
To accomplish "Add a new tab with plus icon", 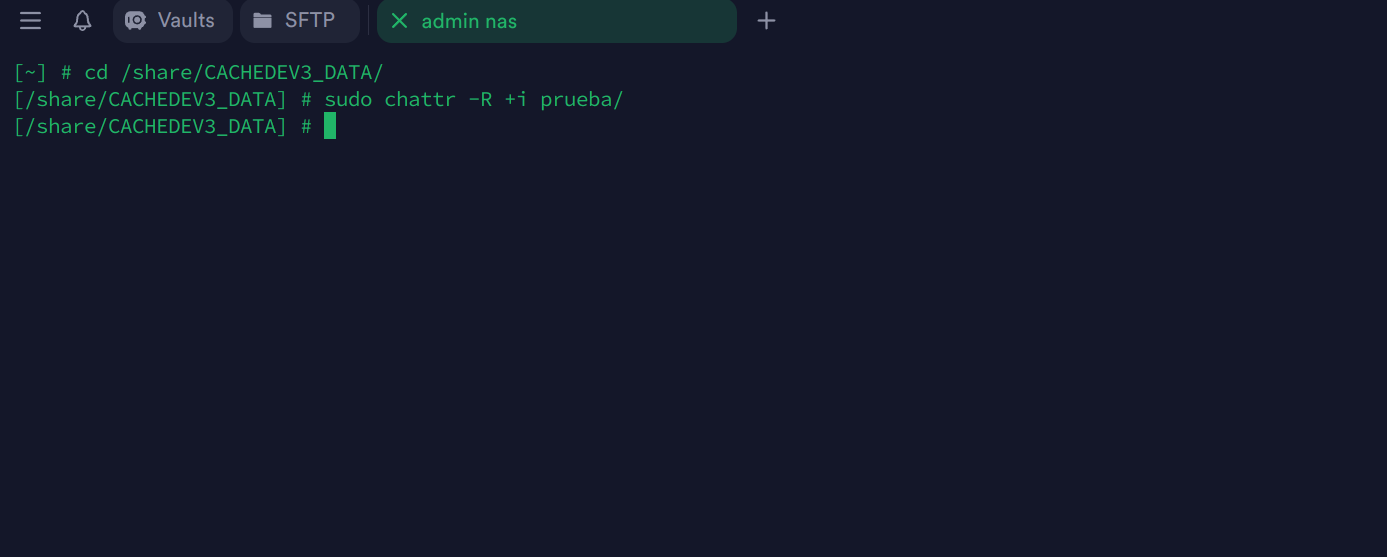I will [x=766, y=21].
